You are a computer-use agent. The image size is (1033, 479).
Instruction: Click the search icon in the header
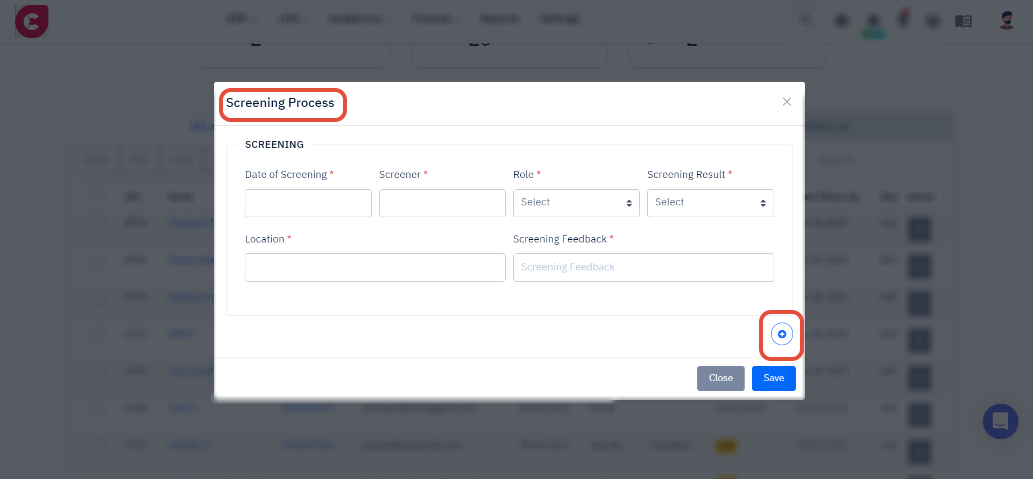click(808, 20)
